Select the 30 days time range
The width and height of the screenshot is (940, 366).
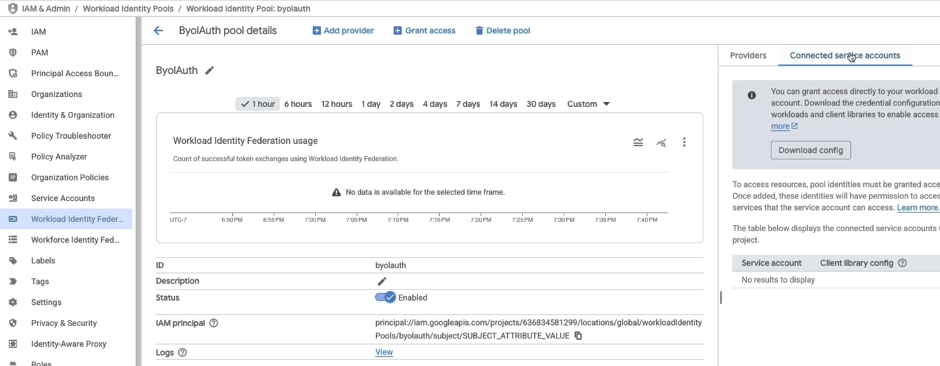541,104
